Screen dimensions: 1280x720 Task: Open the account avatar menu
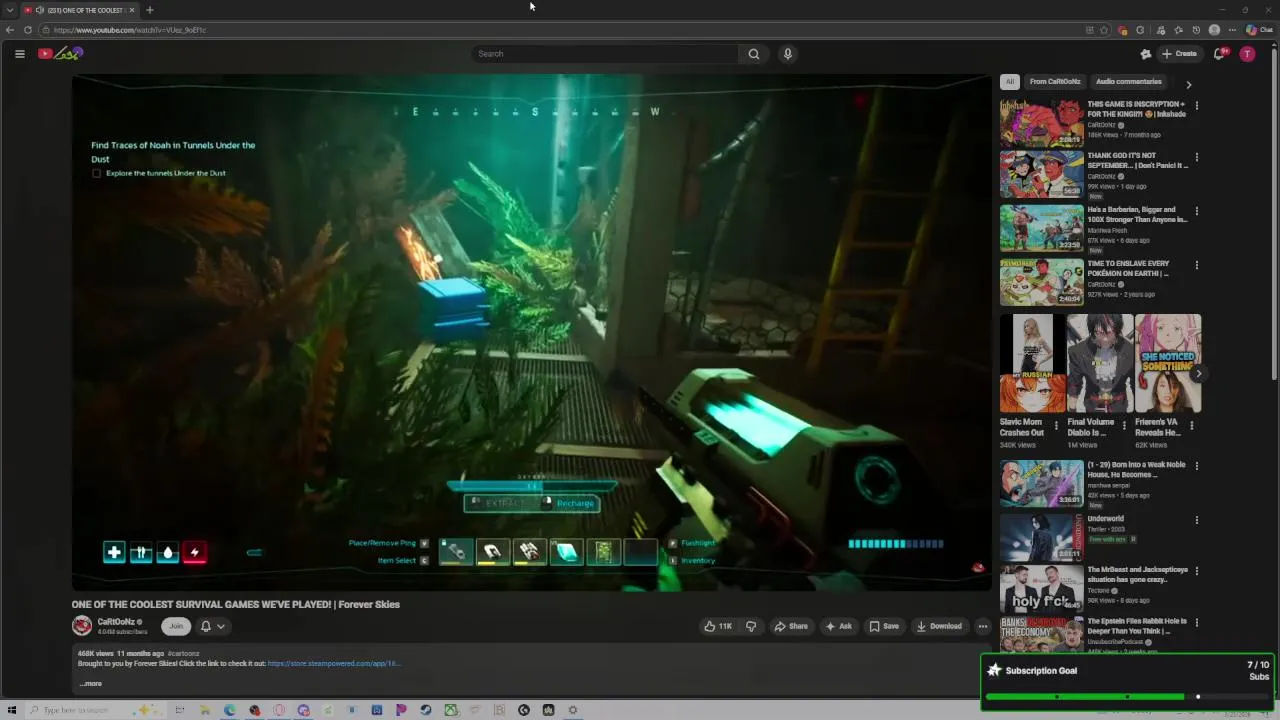pyautogui.click(x=1247, y=54)
